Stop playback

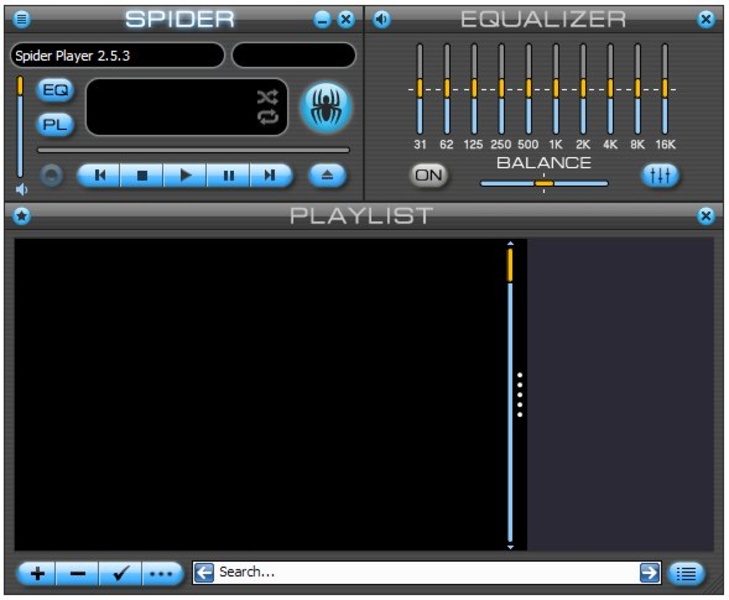tap(142, 175)
